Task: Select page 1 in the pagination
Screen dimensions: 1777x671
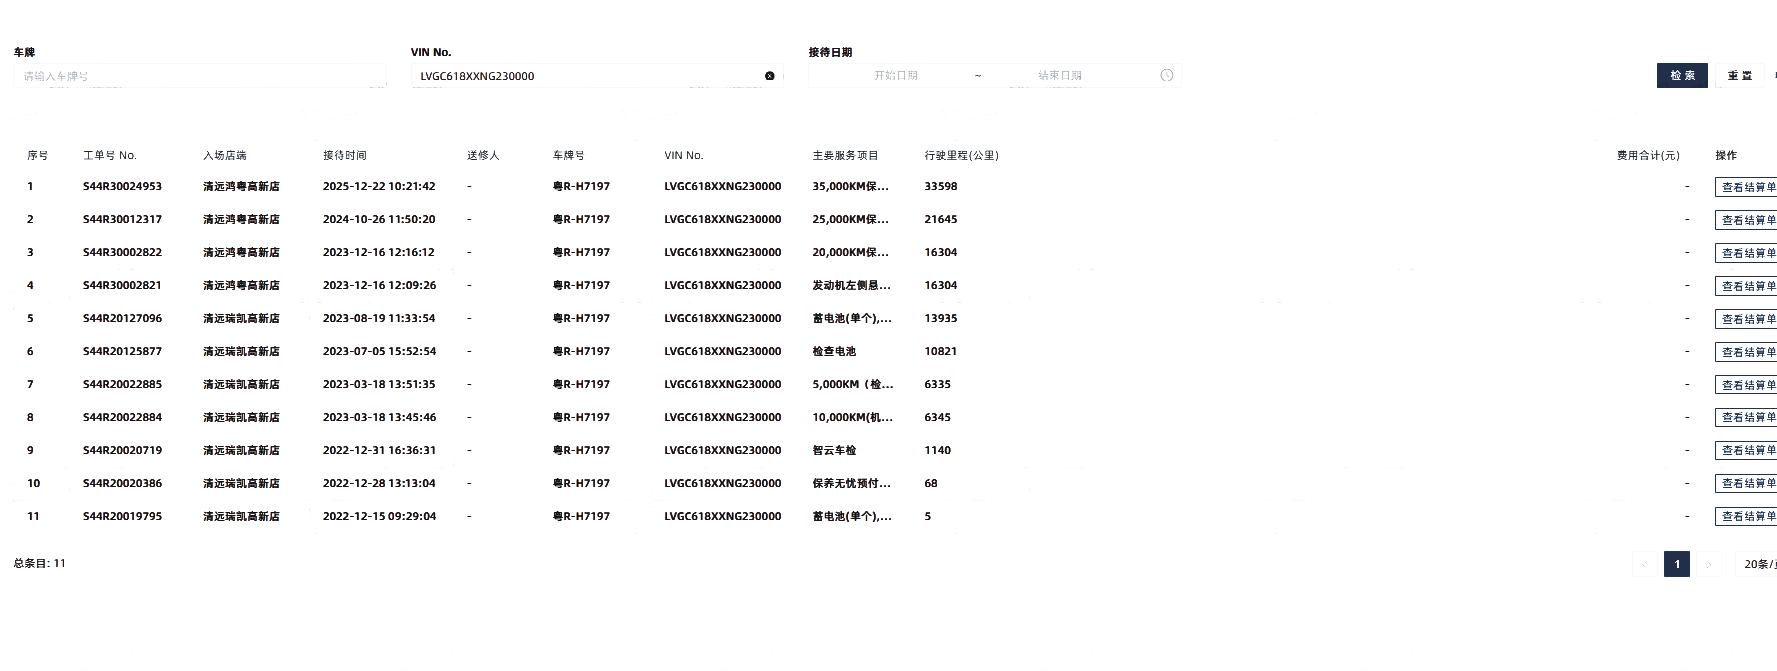Action: (1677, 565)
